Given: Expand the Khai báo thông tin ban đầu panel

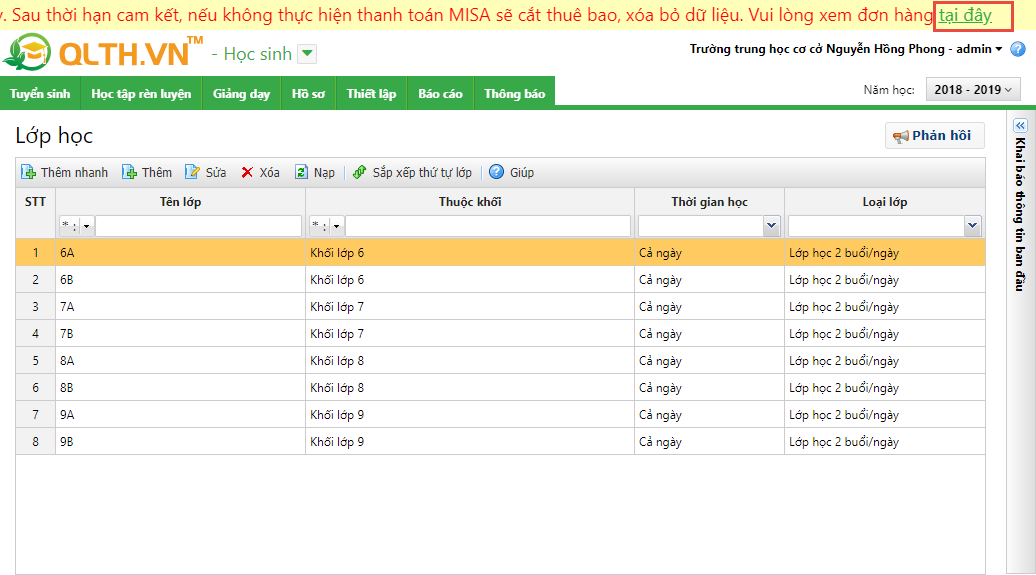Looking at the screenshot, I should click(x=1020, y=126).
